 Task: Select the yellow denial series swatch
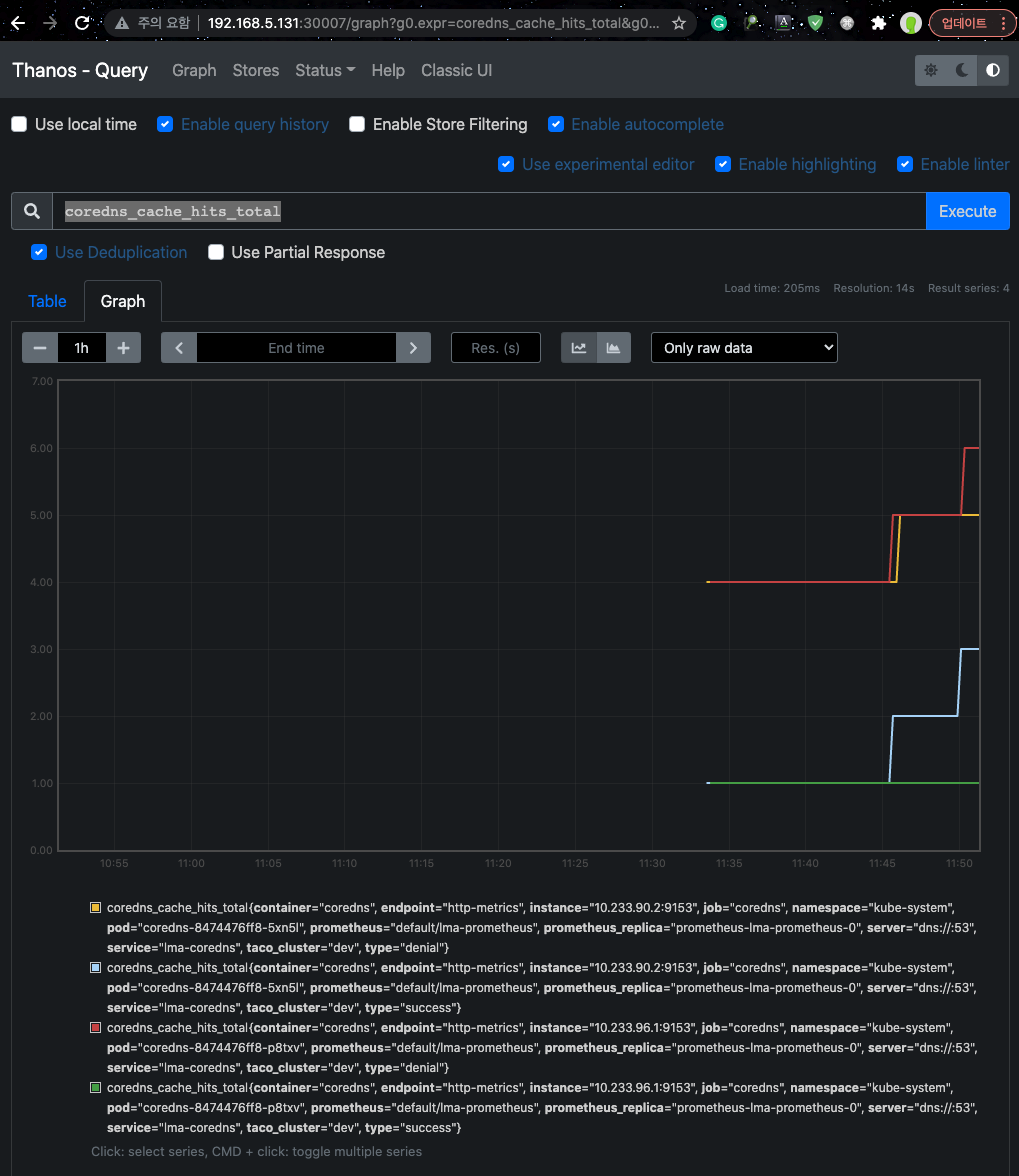coord(95,908)
